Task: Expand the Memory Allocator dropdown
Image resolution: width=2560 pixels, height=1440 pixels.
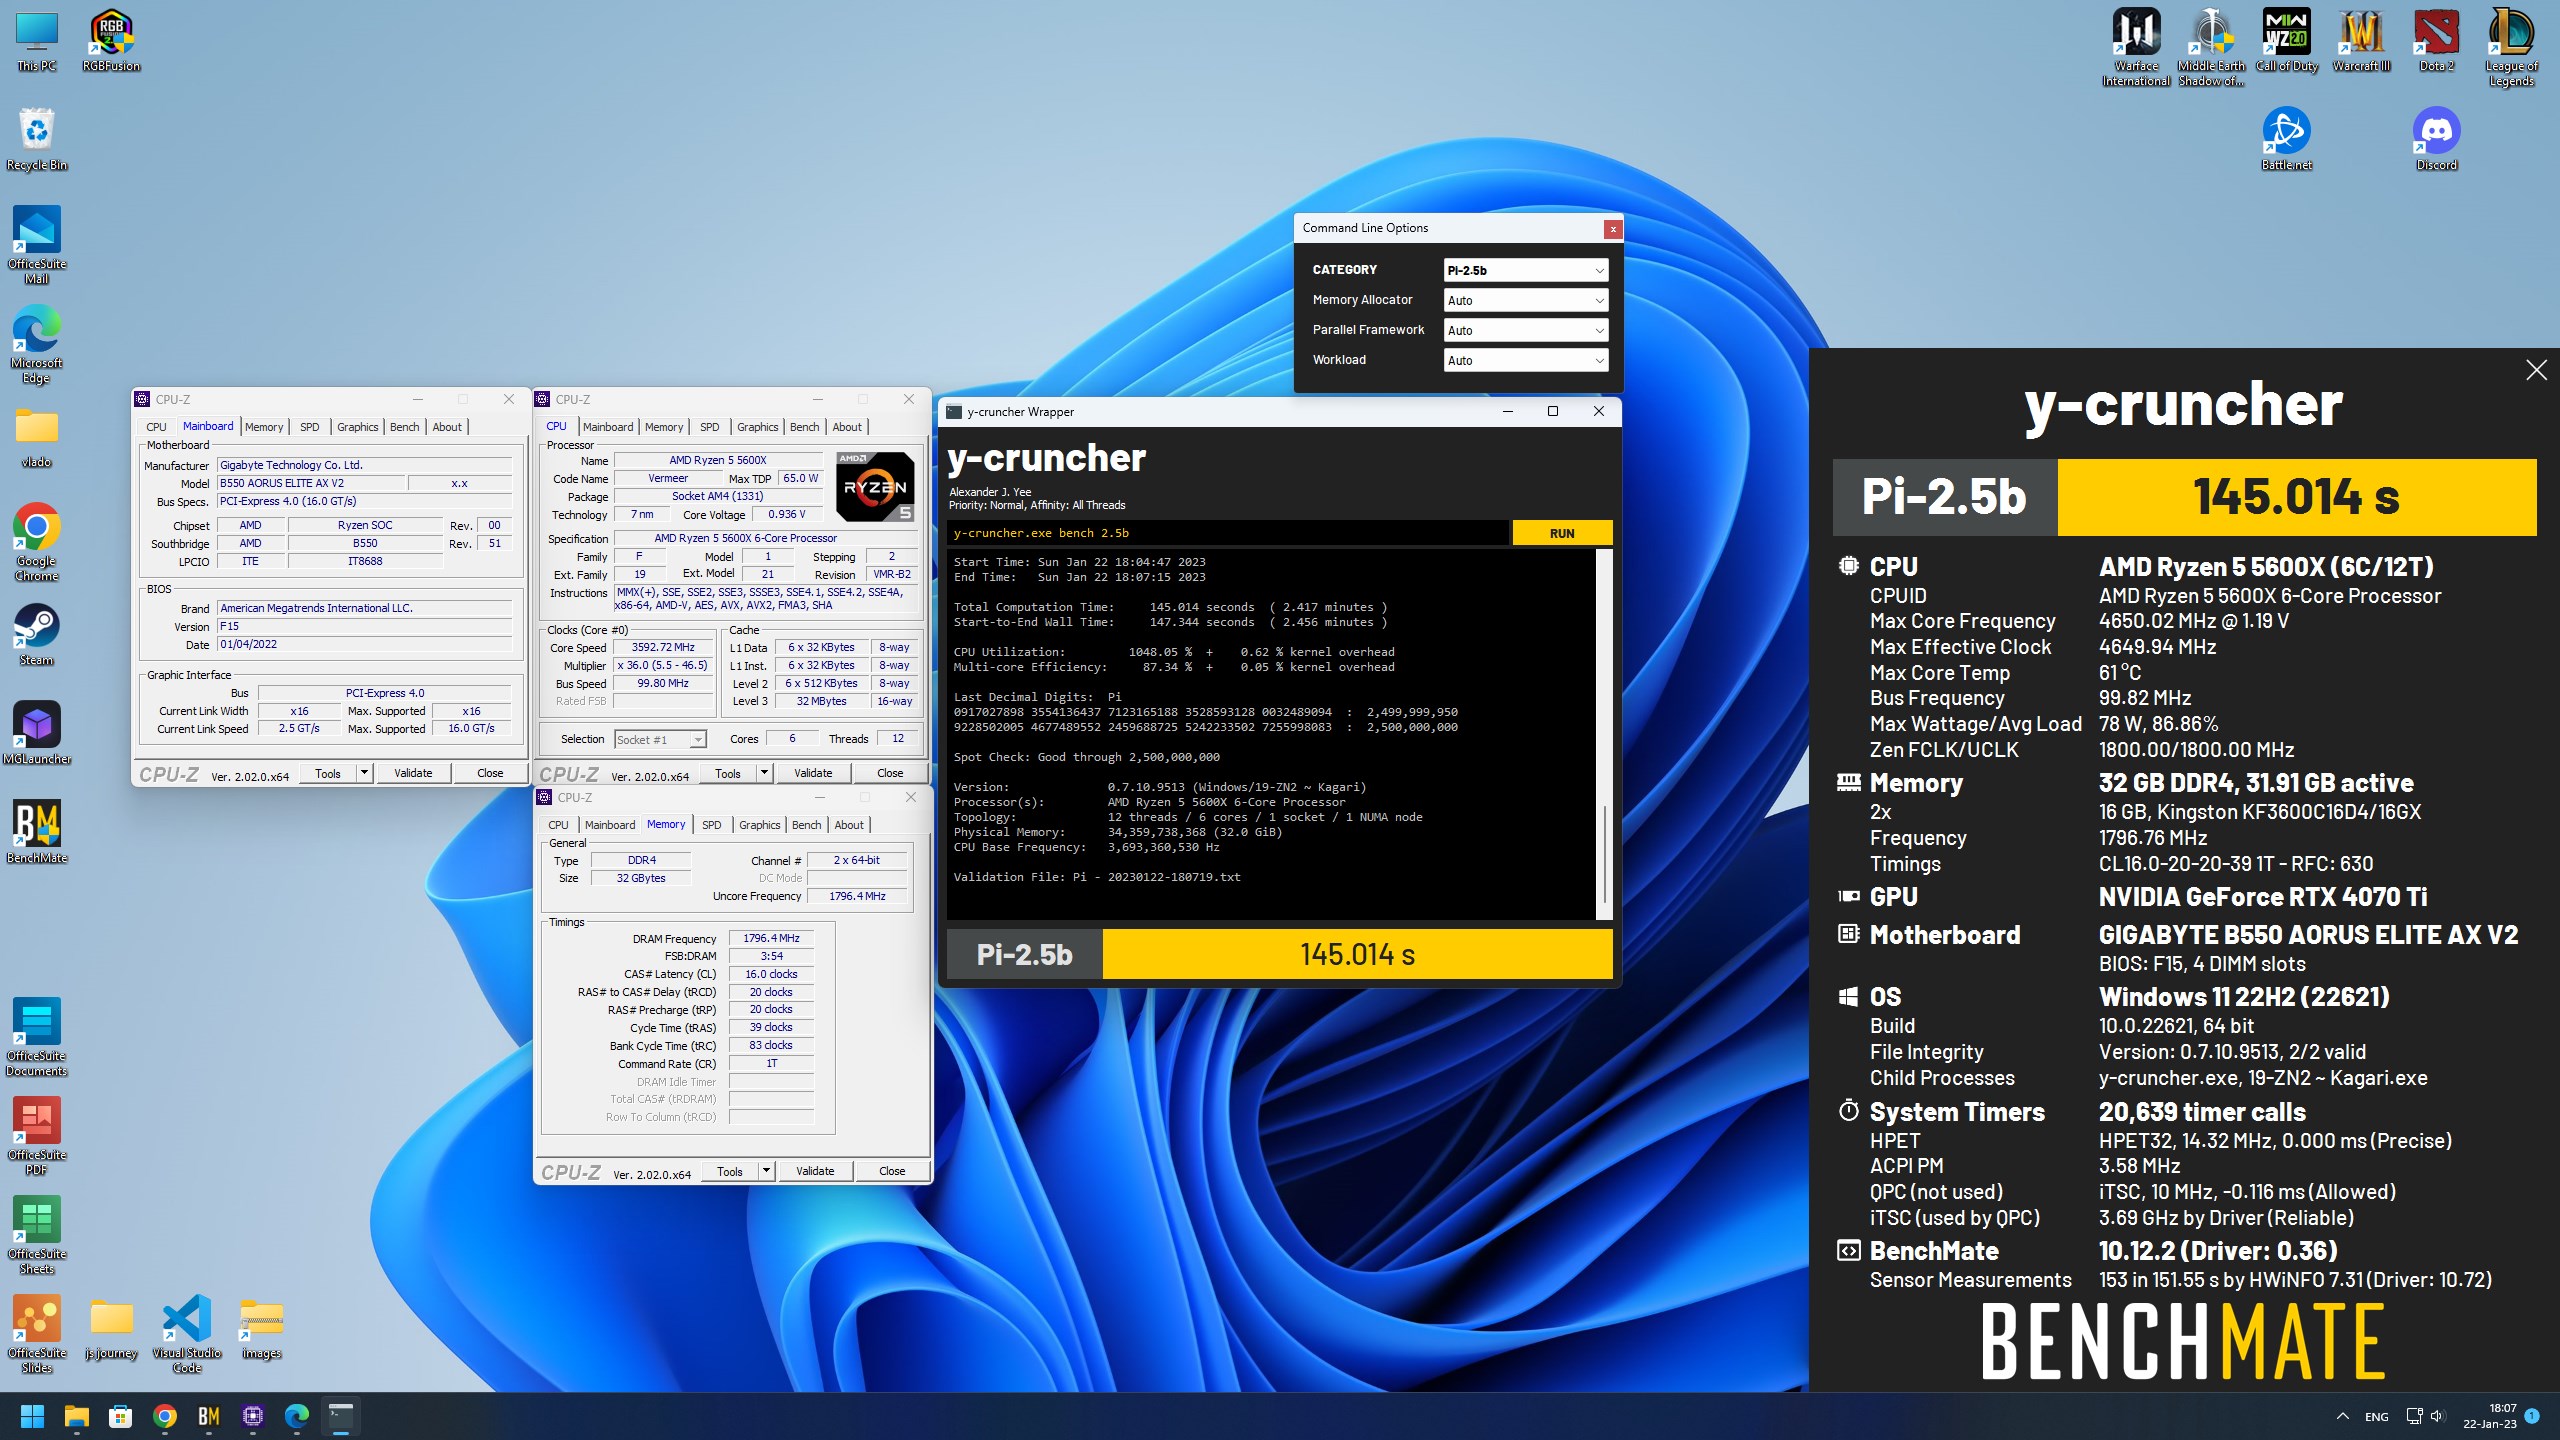Action: (x=1526, y=300)
